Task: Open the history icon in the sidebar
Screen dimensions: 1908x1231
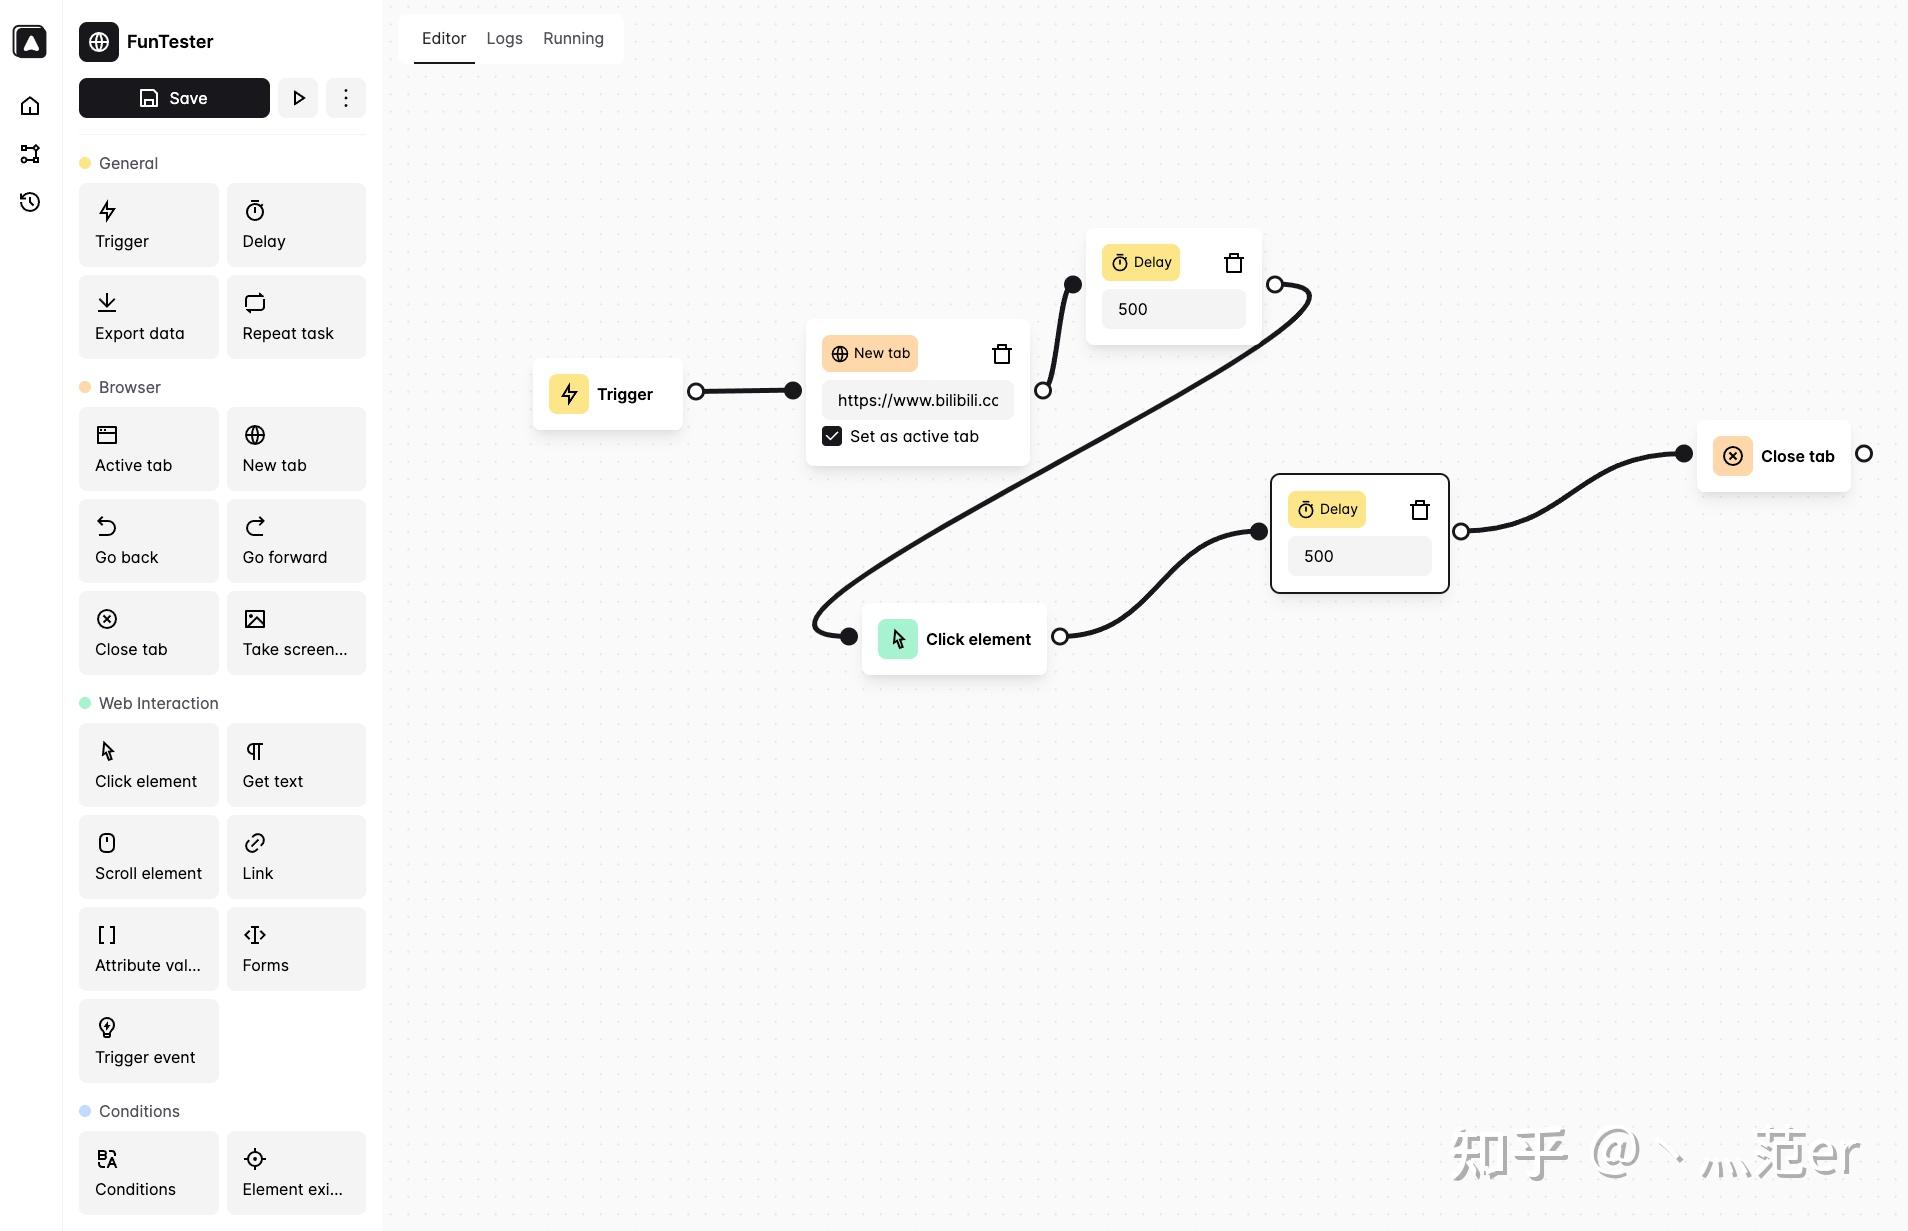Action: click(x=29, y=201)
